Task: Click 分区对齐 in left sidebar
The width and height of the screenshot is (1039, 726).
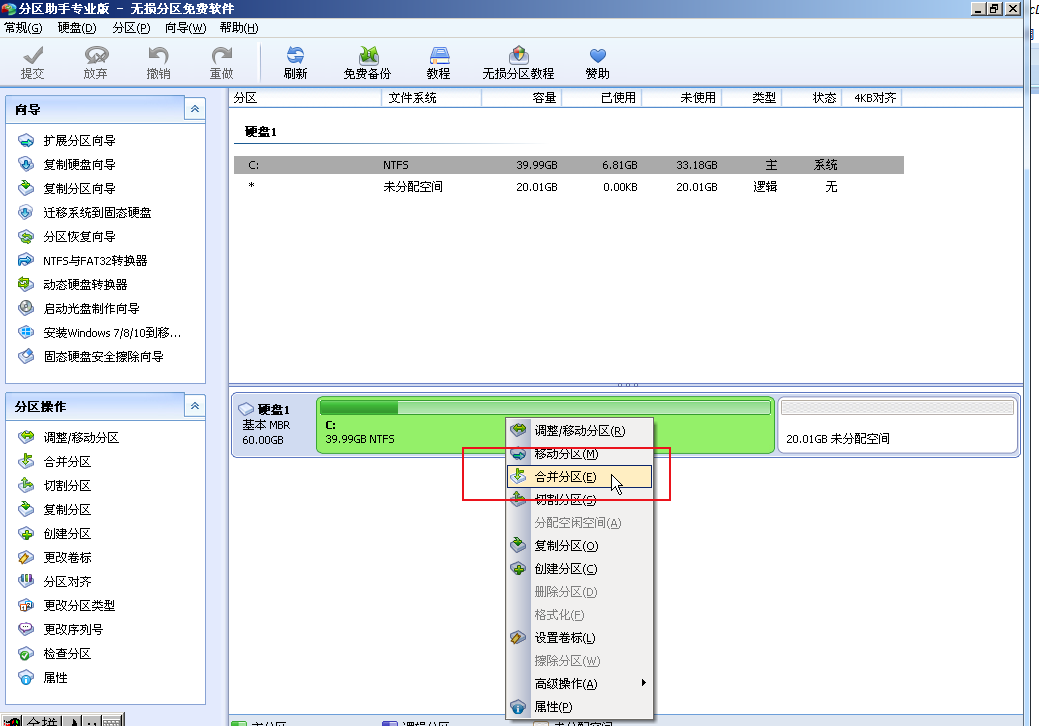Action: [67, 582]
